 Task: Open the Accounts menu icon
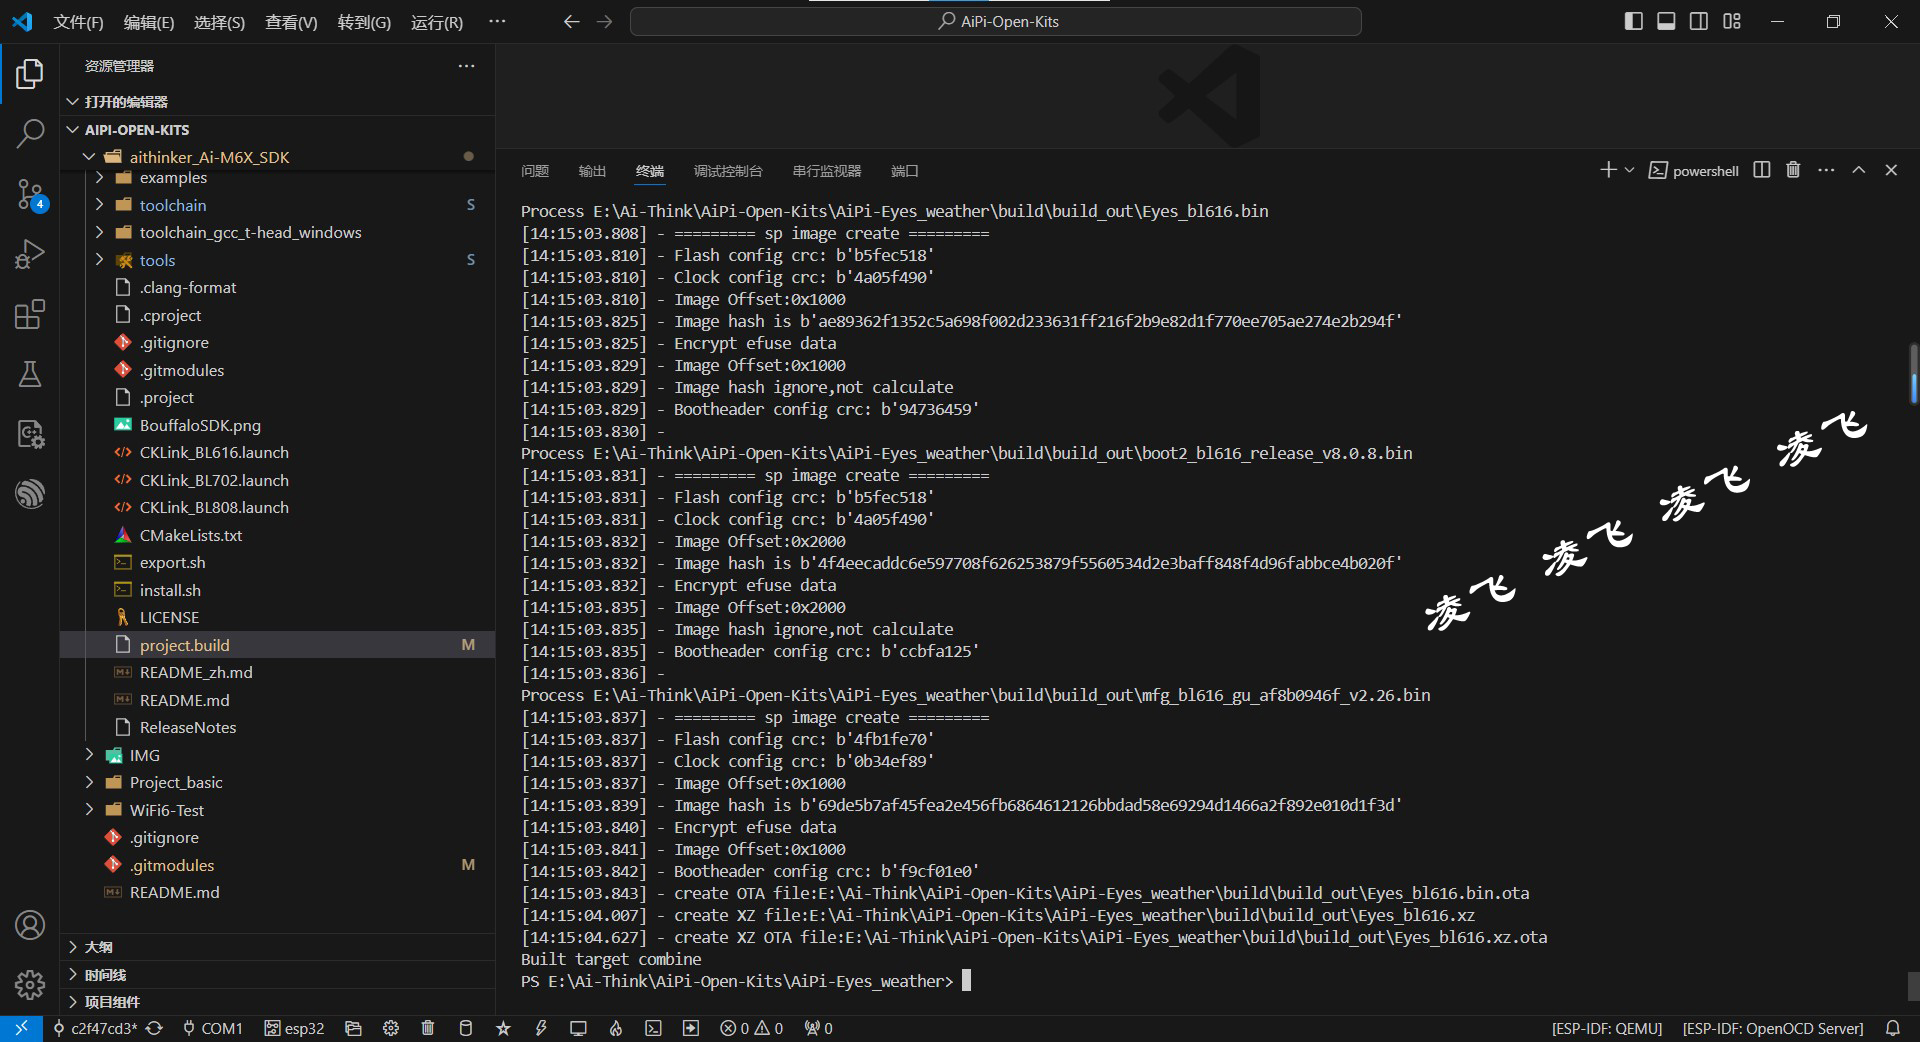[30, 925]
